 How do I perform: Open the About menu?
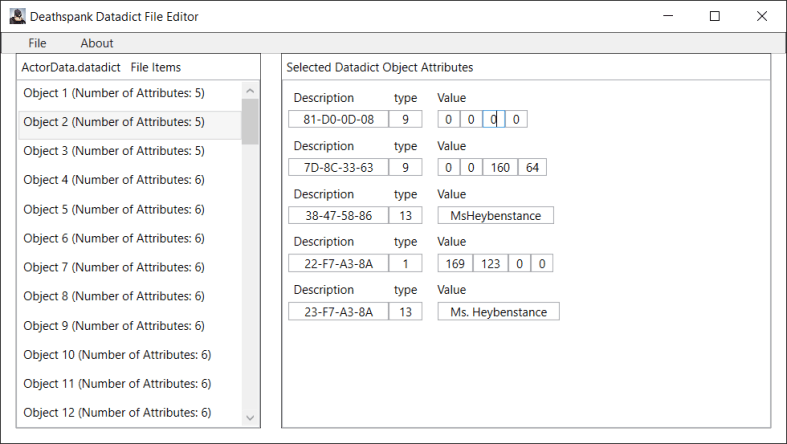[97, 43]
